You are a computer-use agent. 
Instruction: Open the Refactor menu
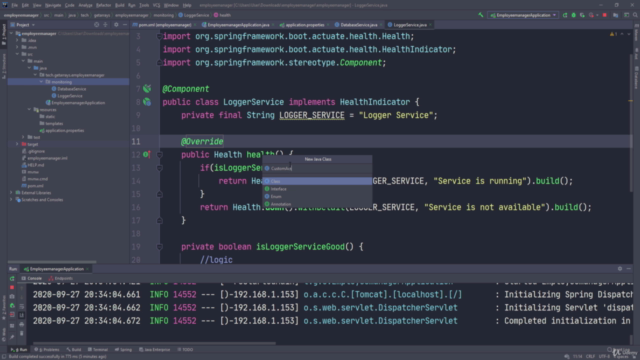point(103,5)
